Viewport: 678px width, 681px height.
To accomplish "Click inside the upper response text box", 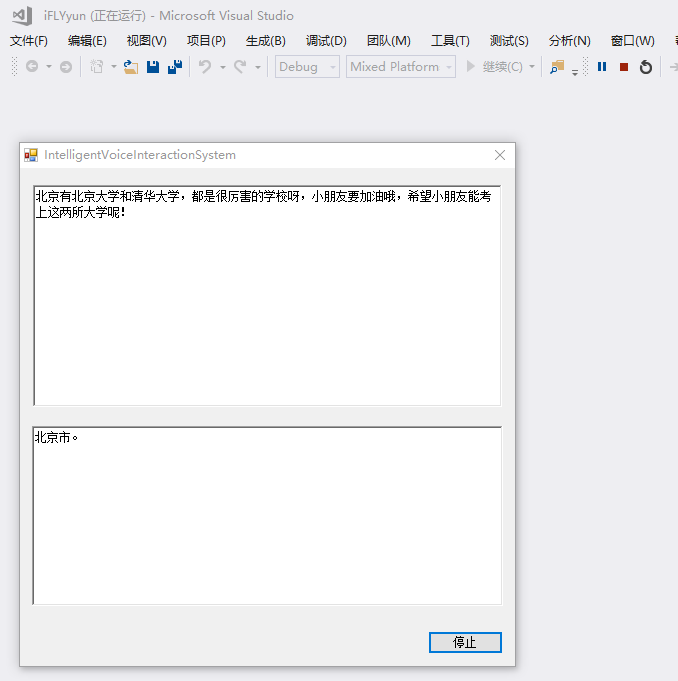I will tap(267, 295).
